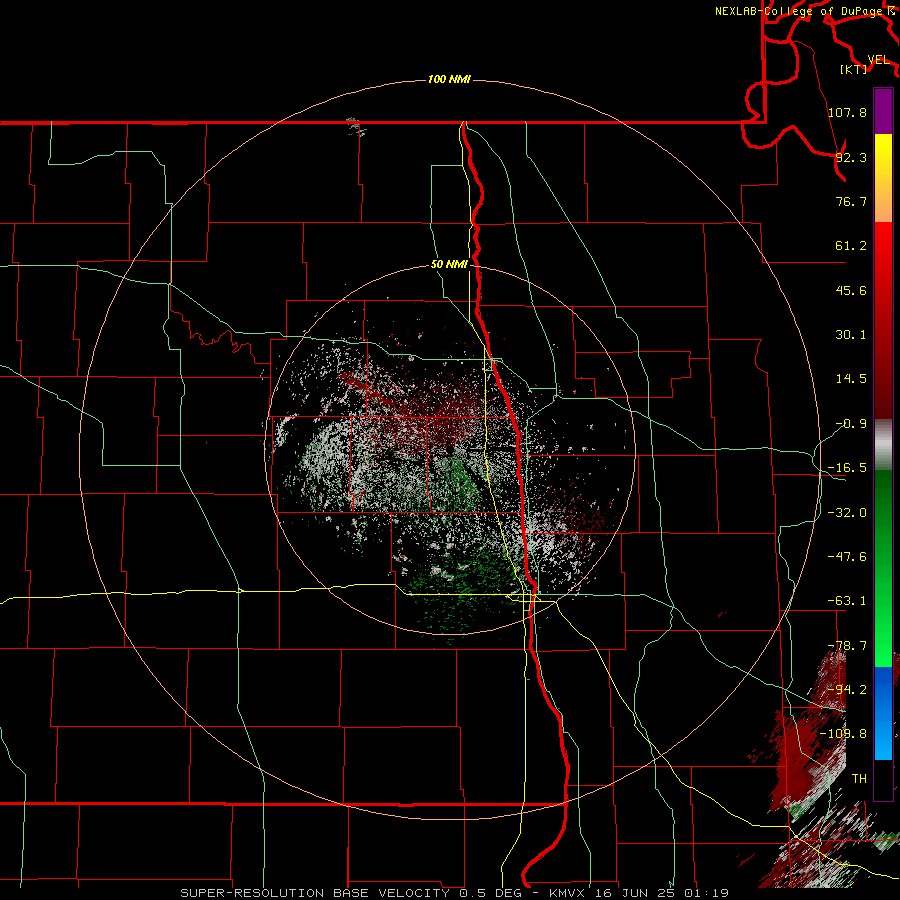Click the 16 JUN 25 date in the caption
This screenshot has width=900, height=900.
tap(634, 893)
